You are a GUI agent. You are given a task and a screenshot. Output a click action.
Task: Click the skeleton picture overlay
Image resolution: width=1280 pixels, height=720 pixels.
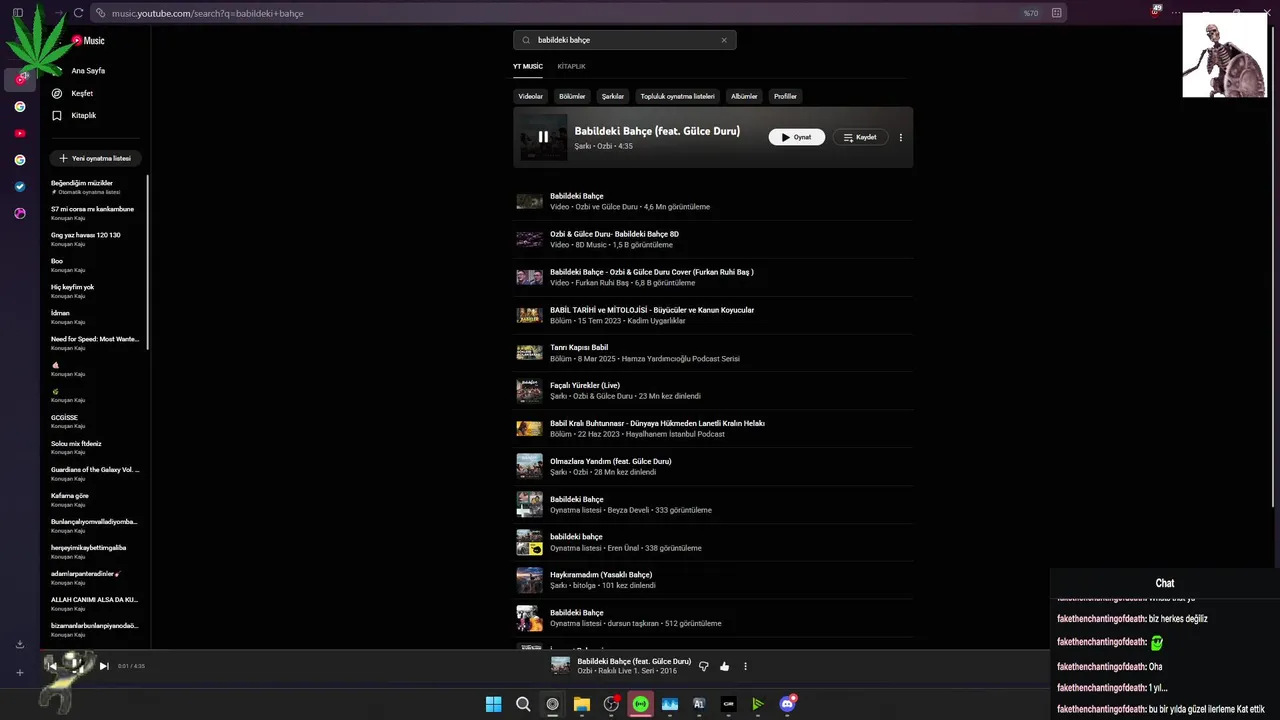point(1225,55)
